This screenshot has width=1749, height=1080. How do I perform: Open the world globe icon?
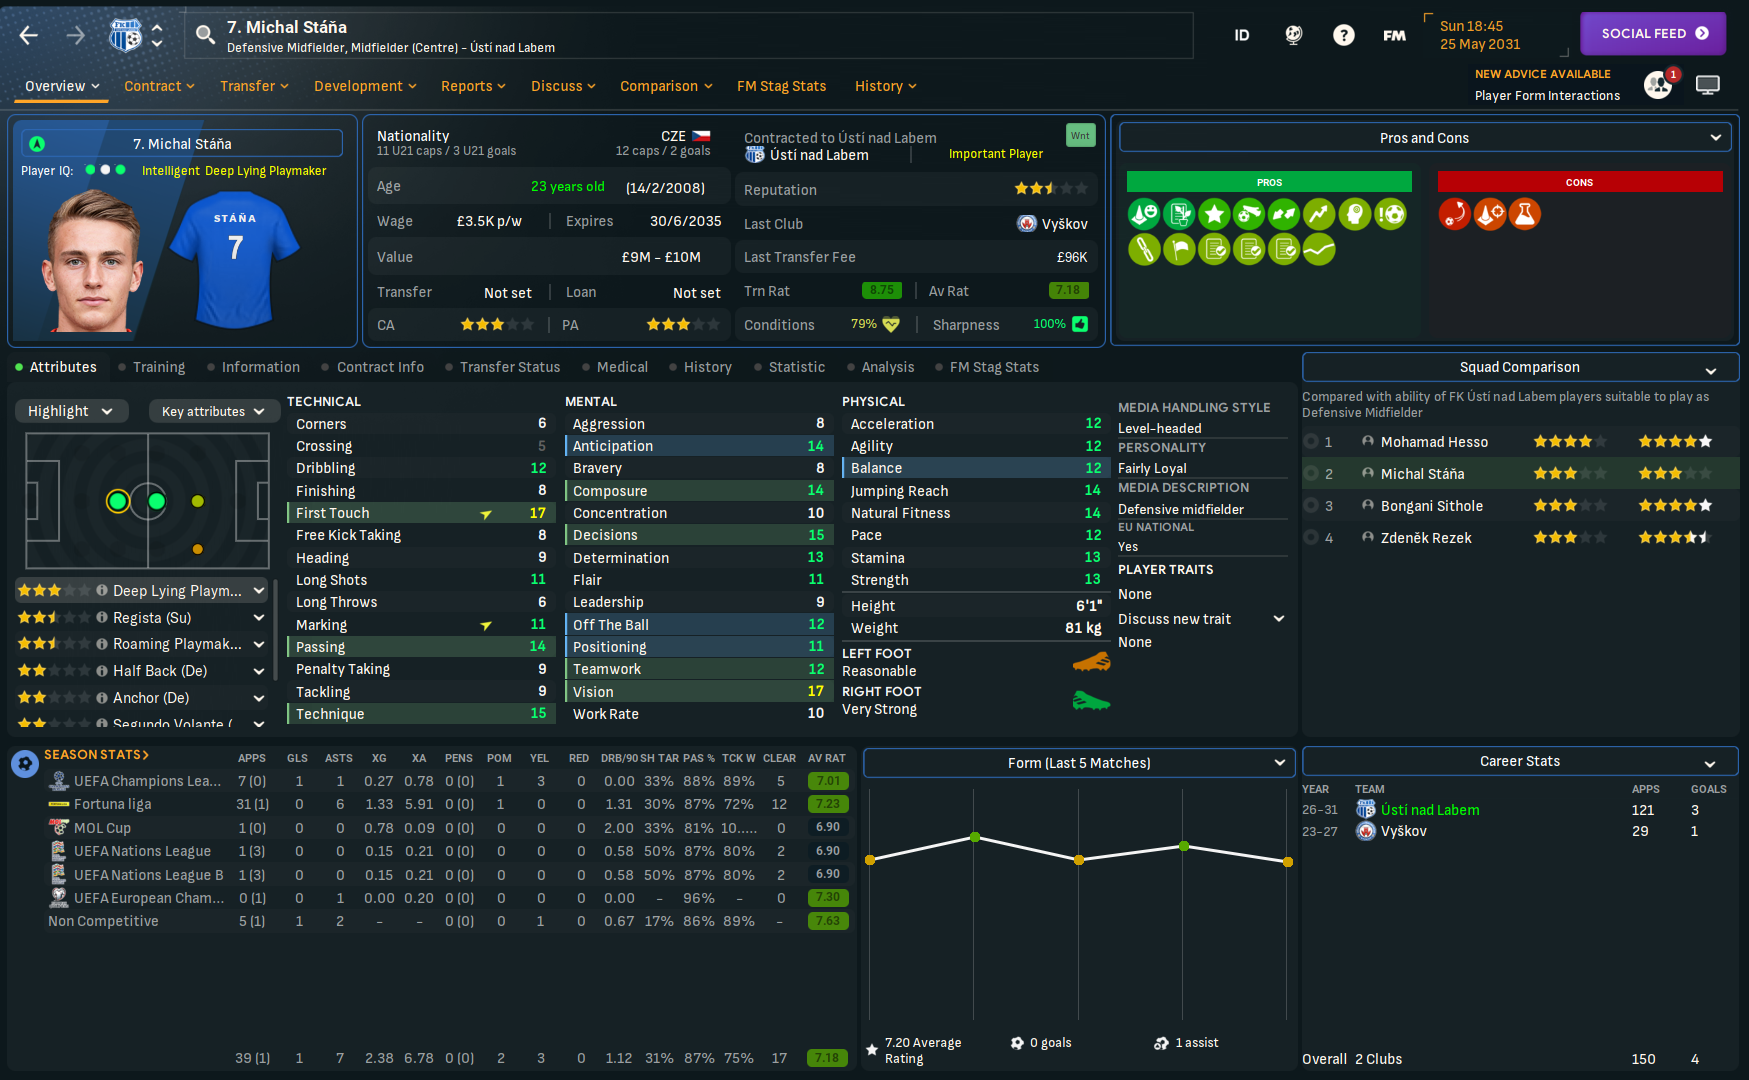pyautogui.click(x=1294, y=35)
